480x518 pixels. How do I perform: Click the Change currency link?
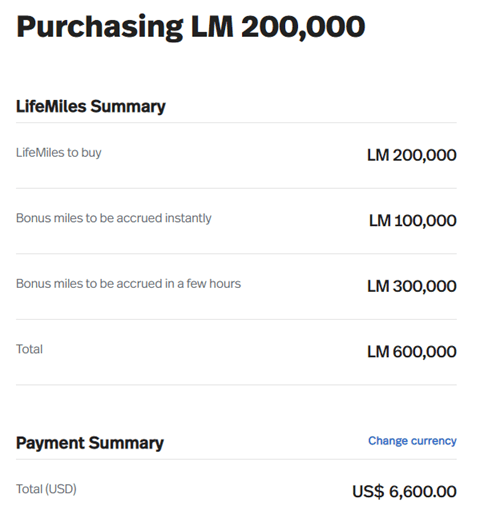[412, 441]
